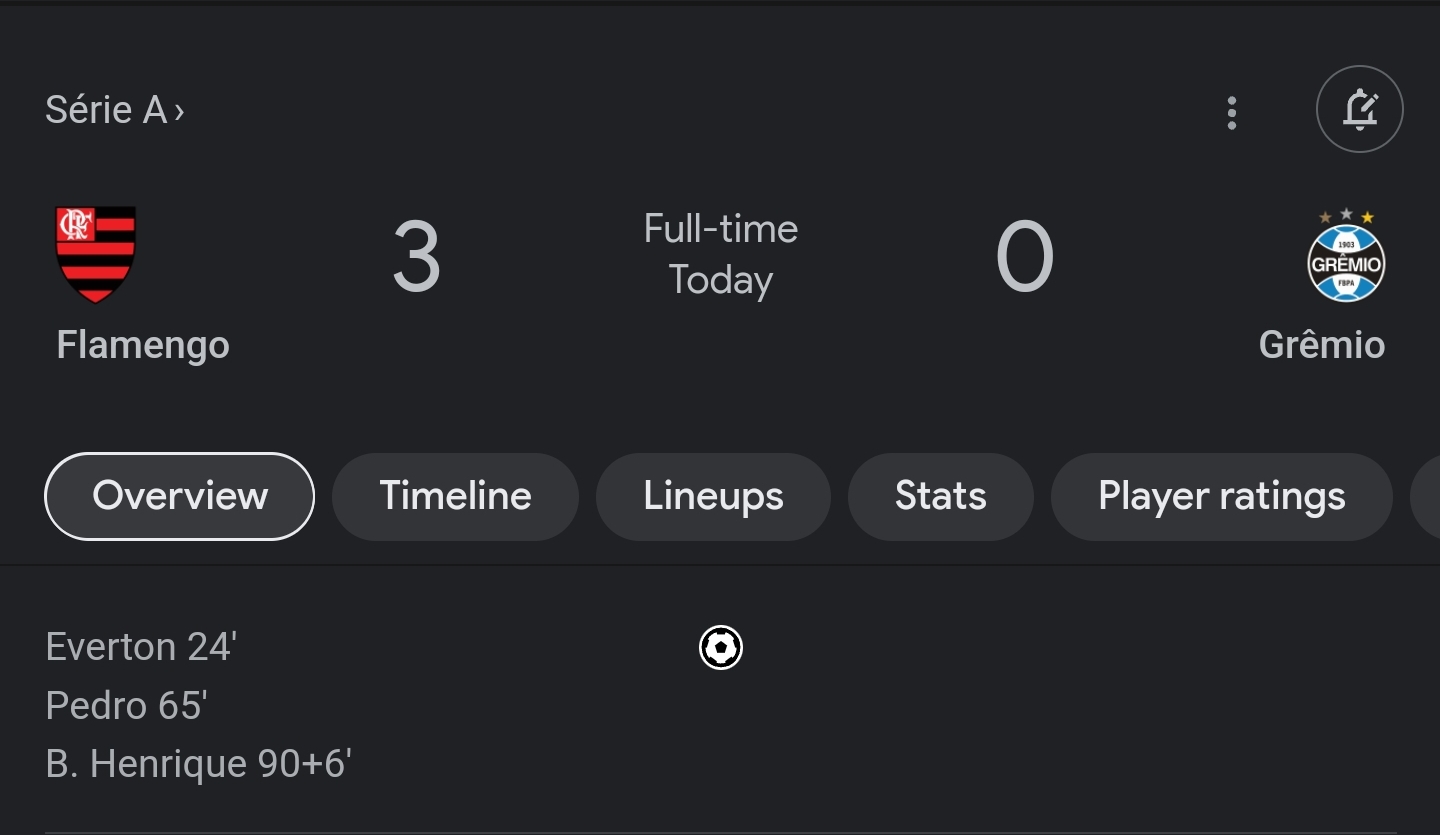Viewport: 1440px width, 835px height.
Task: Reveal the partially hidden tab at right edge
Action: pyautogui.click(x=1425, y=496)
